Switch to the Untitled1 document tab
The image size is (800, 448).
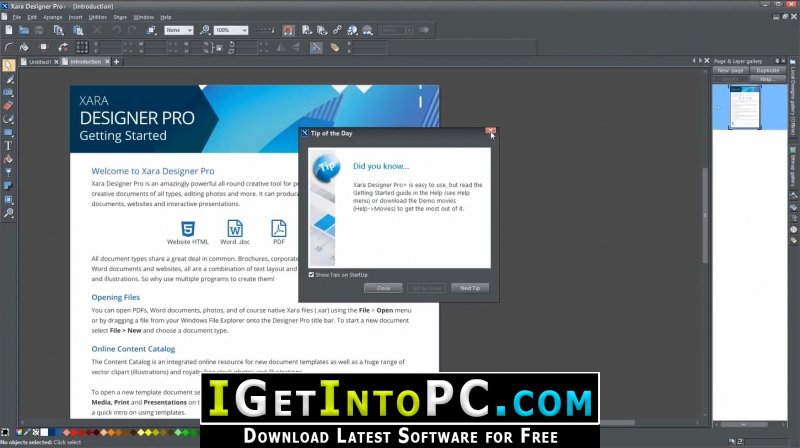click(39, 62)
